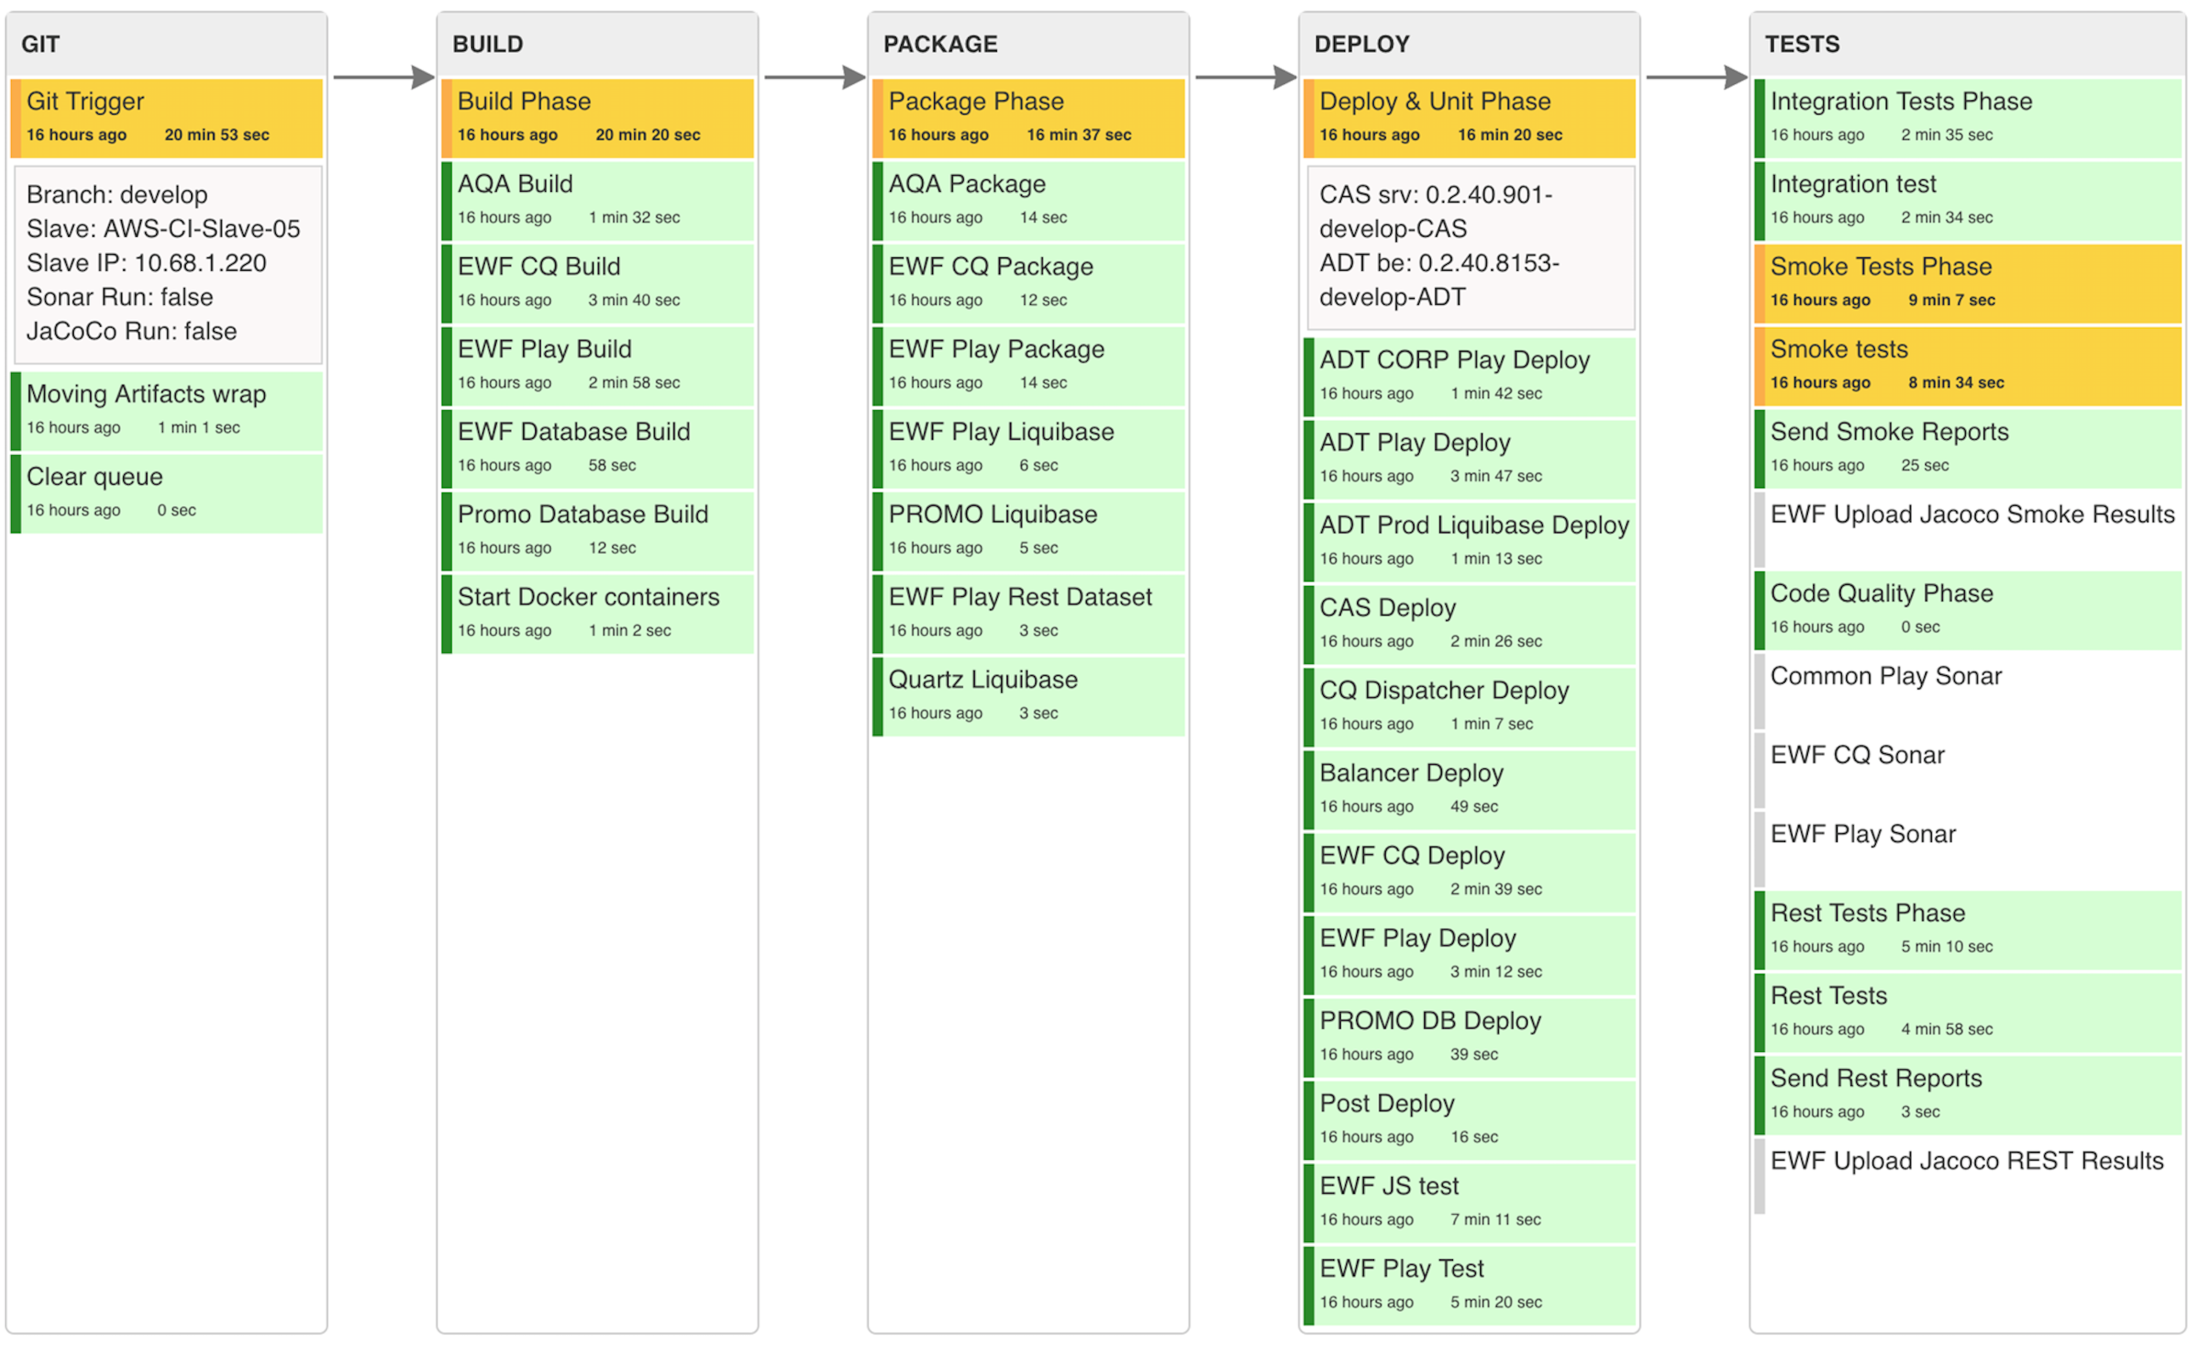Image resolution: width=2196 pixels, height=1350 pixels.
Task: Open the Clear queue job
Action: pos(94,477)
